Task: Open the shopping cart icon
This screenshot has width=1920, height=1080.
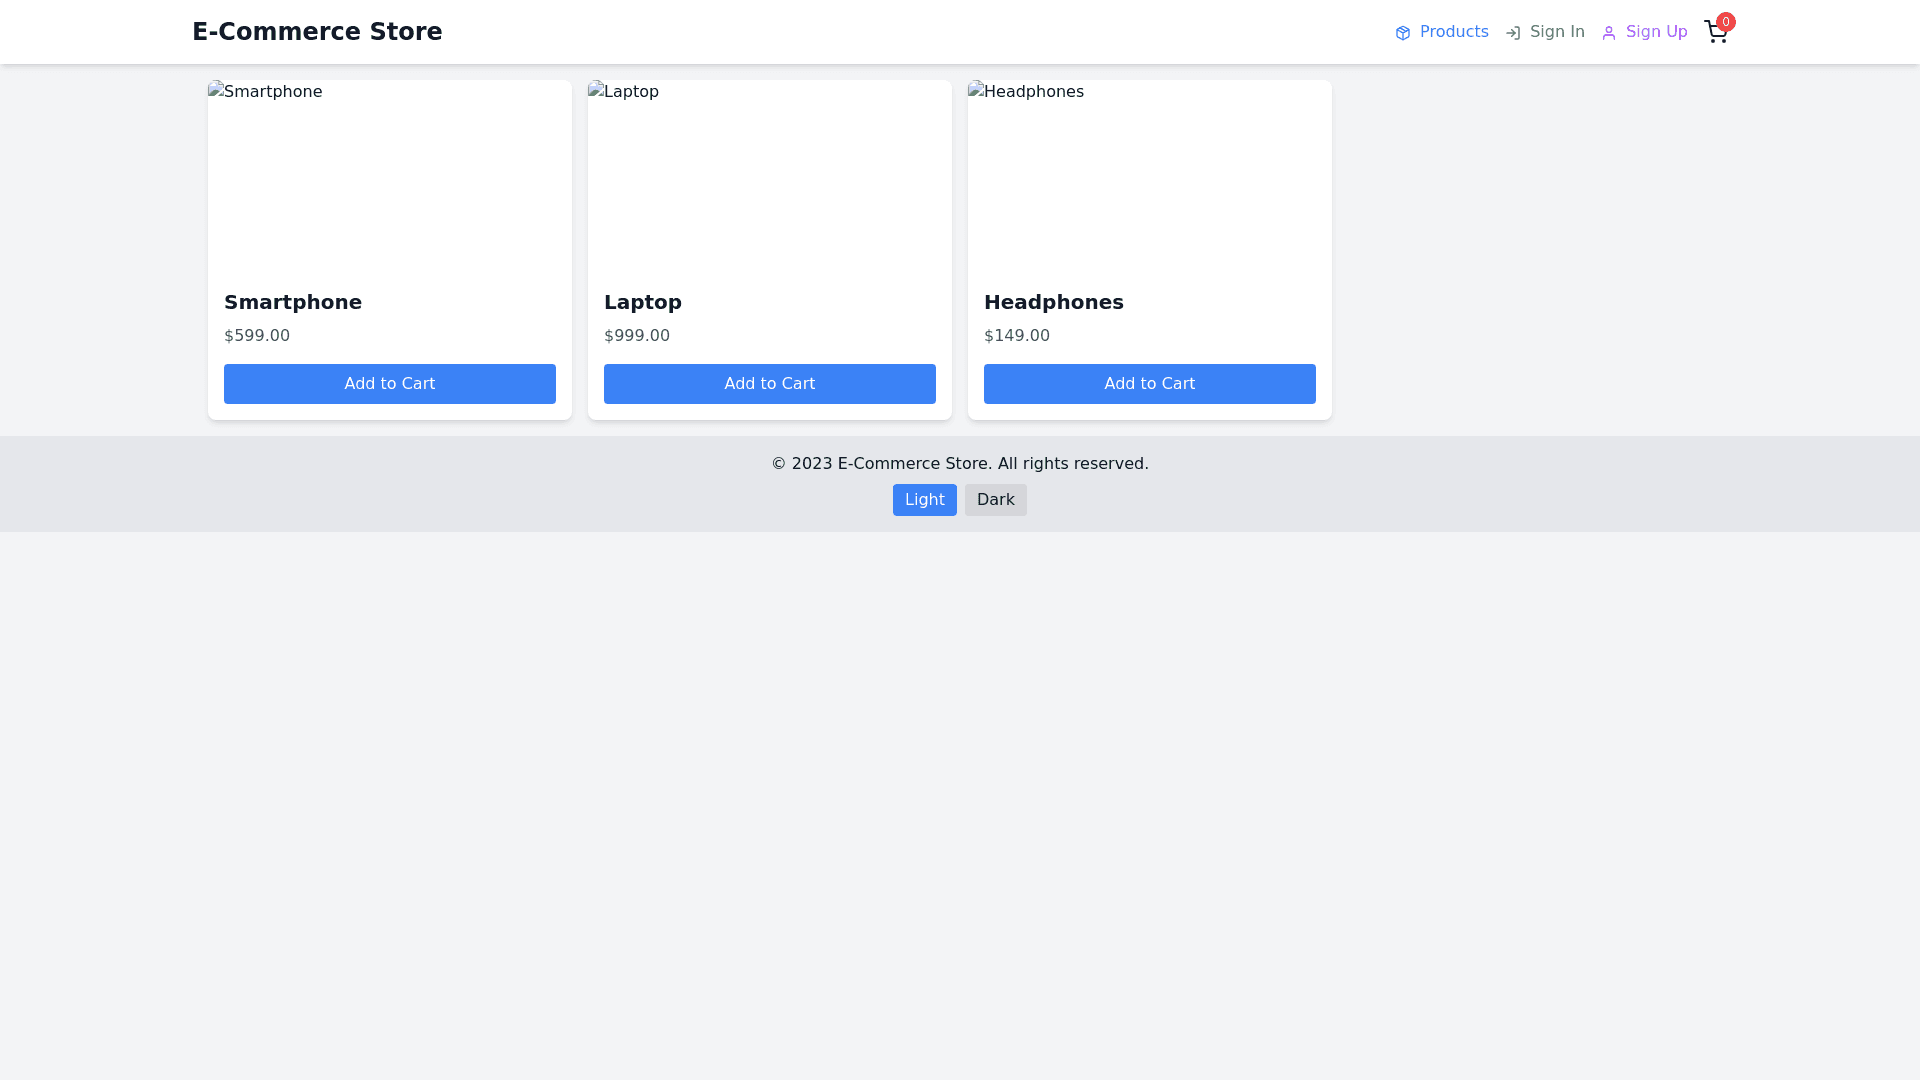Action: 1714,33
